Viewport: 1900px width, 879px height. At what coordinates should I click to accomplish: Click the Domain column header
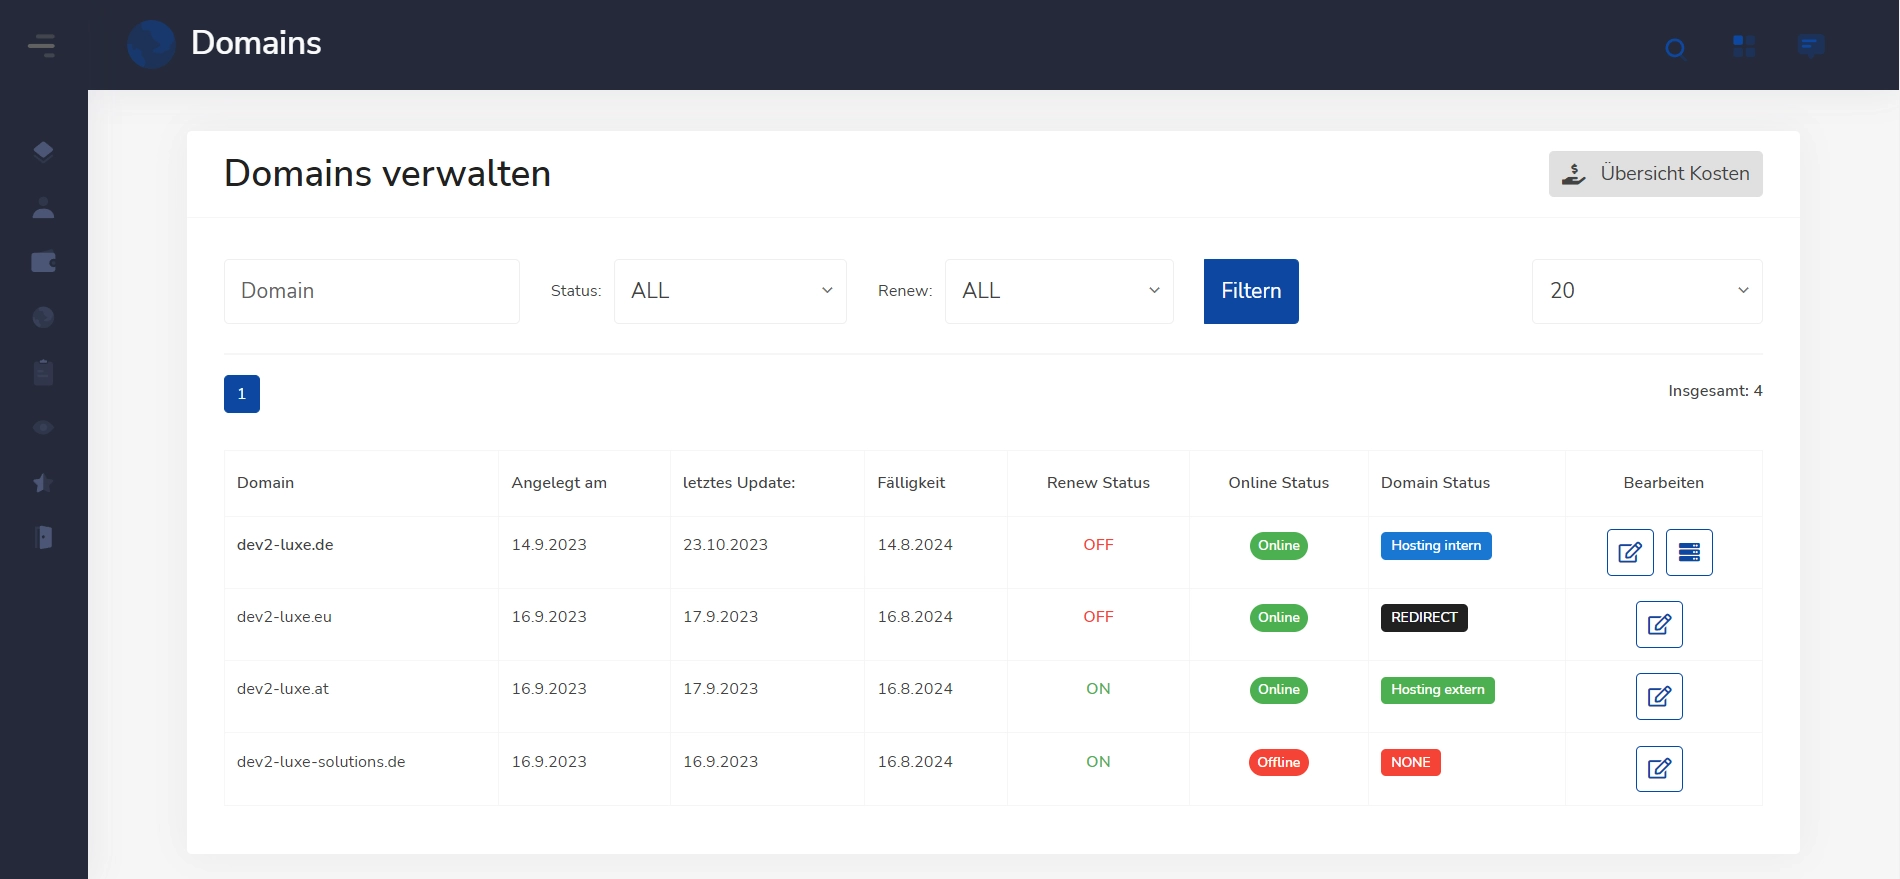tap(265, 483)
